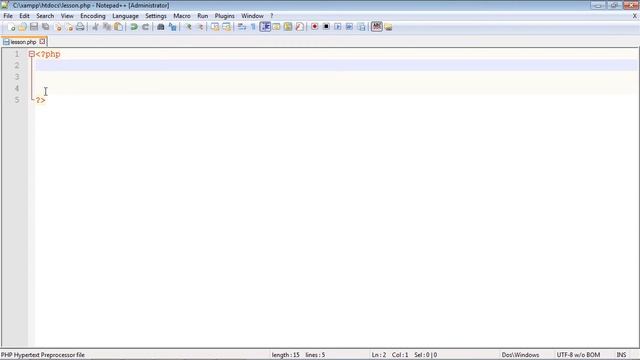Click the Stop recording icon
Image resolution: width=640 pixels, height=360 pixels.
326,27
